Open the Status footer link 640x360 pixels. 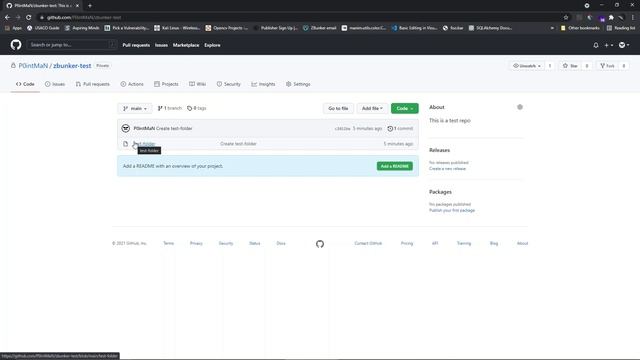[255, 243]
